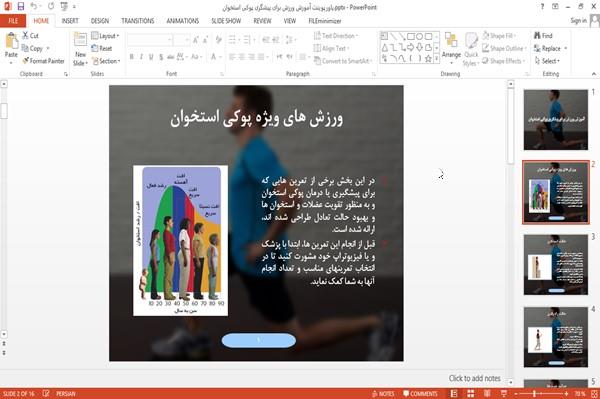Switch to the TRANSITIONS tab
The image size is (600, 399).
tap(138, 21)
